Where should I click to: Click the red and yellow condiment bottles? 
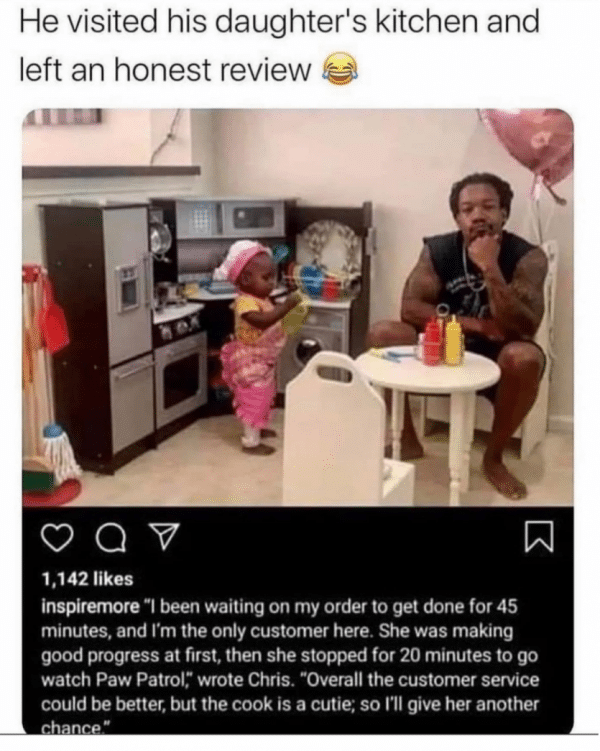(x=443, y=341)
